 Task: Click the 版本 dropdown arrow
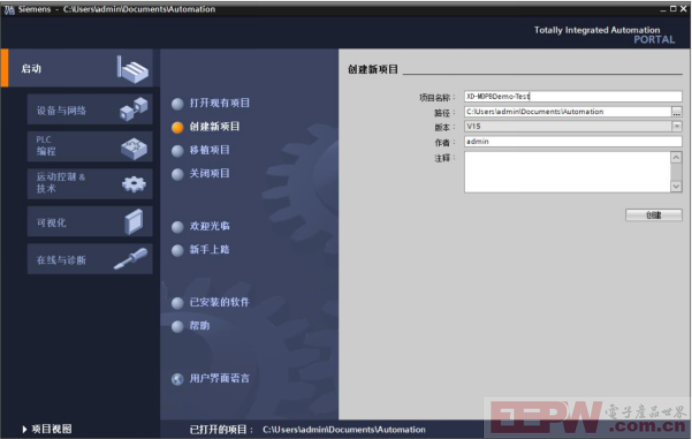point(677,127)
